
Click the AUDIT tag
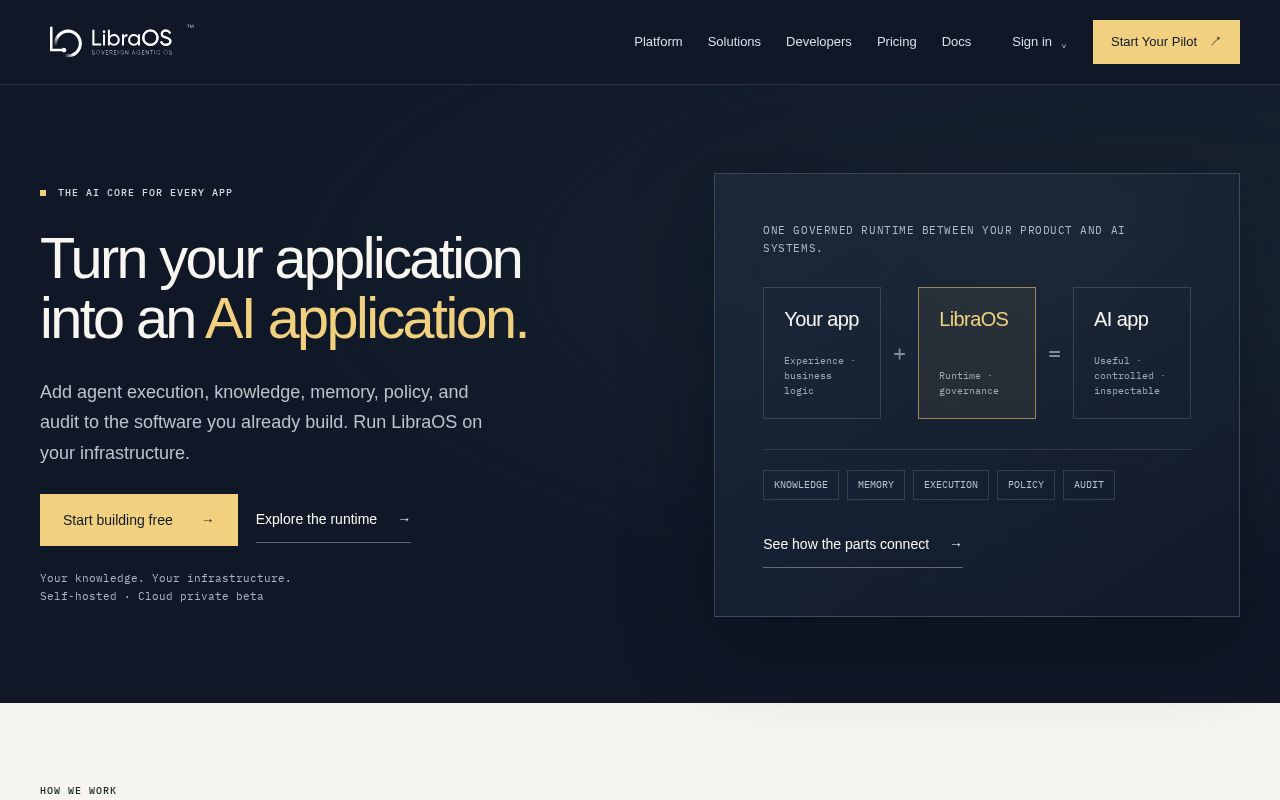pos(1089,485)
